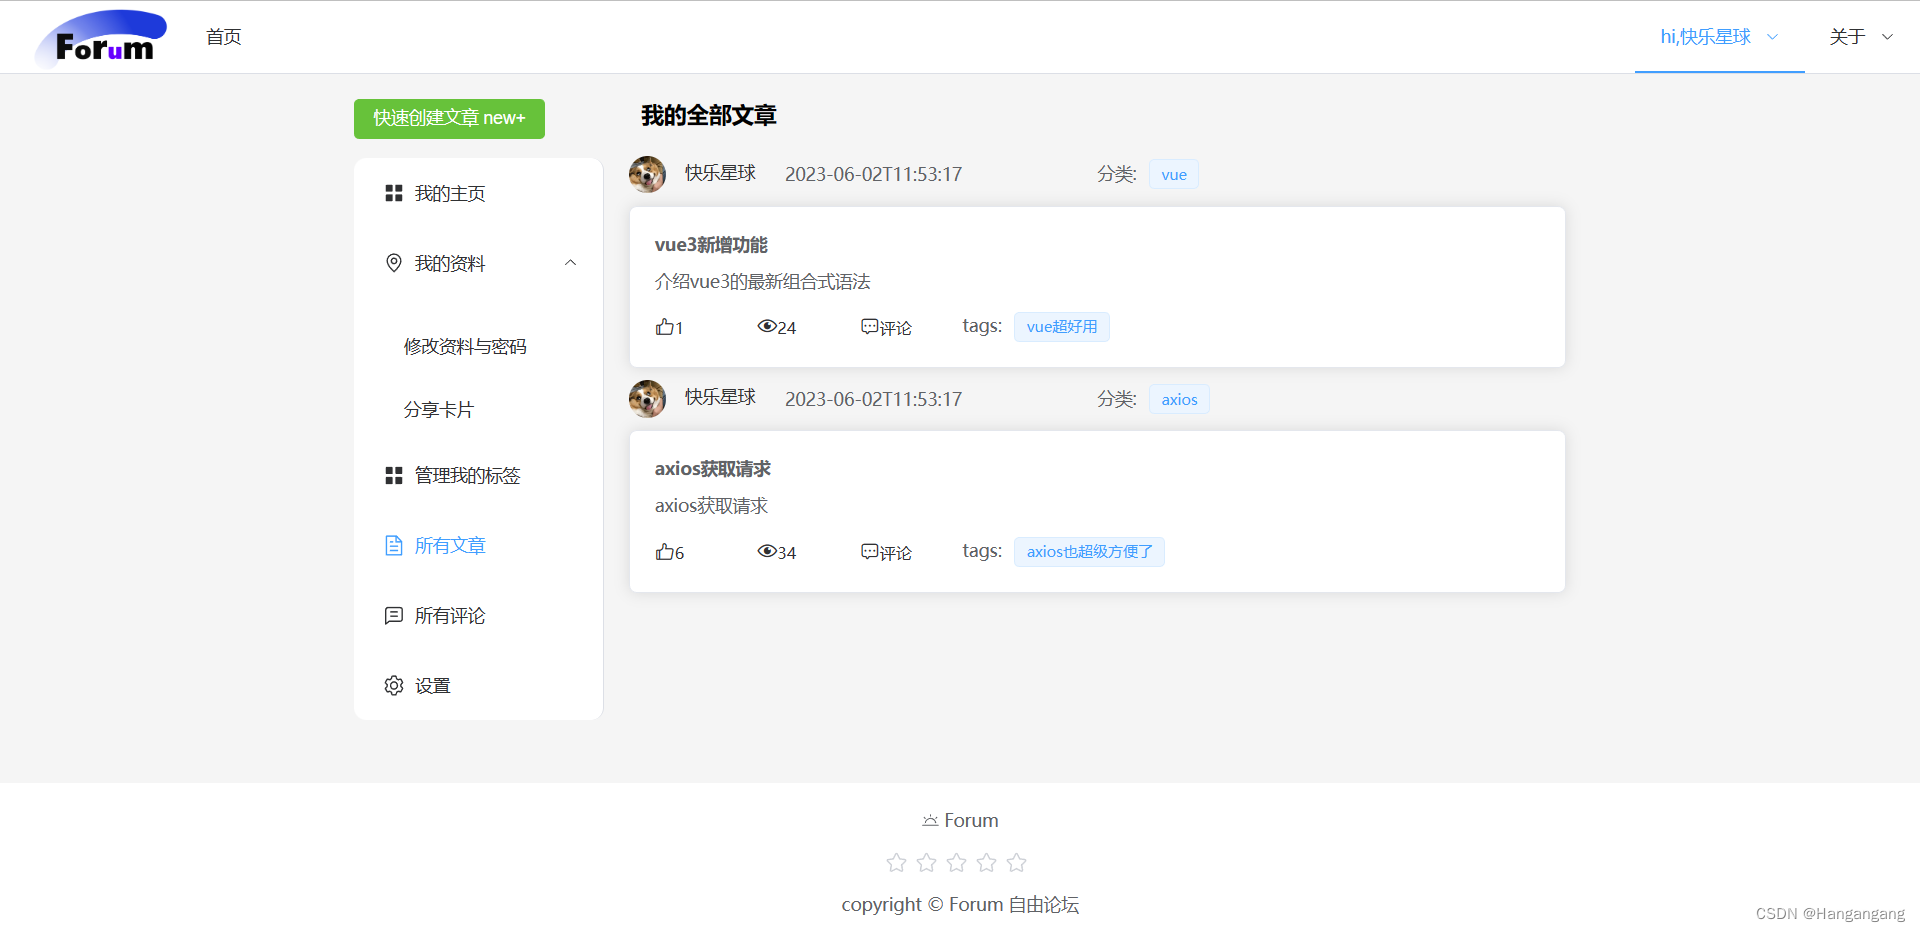Open the vue category tag link
1920x932 pixels.
1173,174
